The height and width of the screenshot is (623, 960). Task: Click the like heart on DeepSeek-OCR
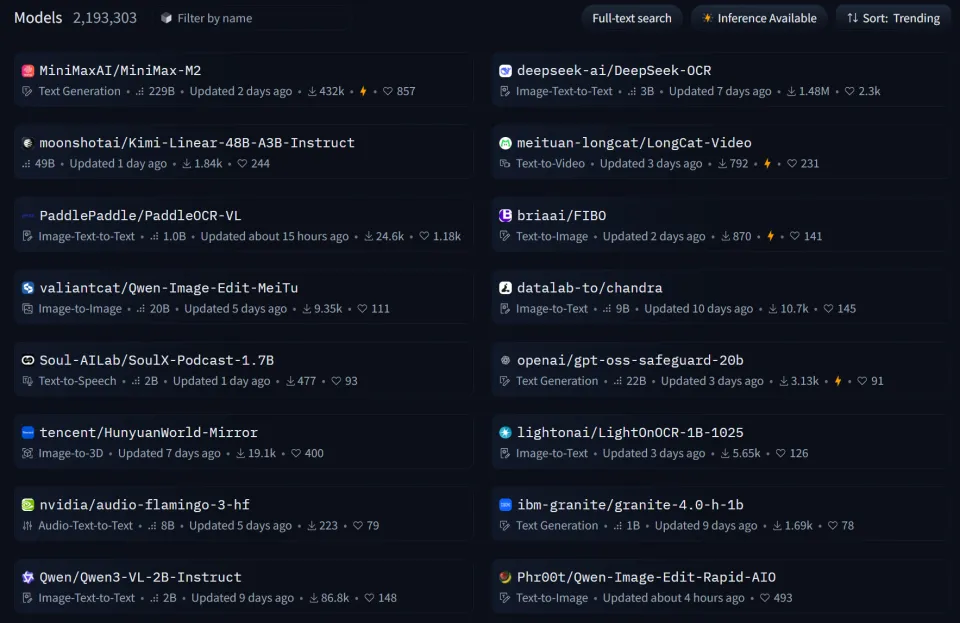(849, 91)
